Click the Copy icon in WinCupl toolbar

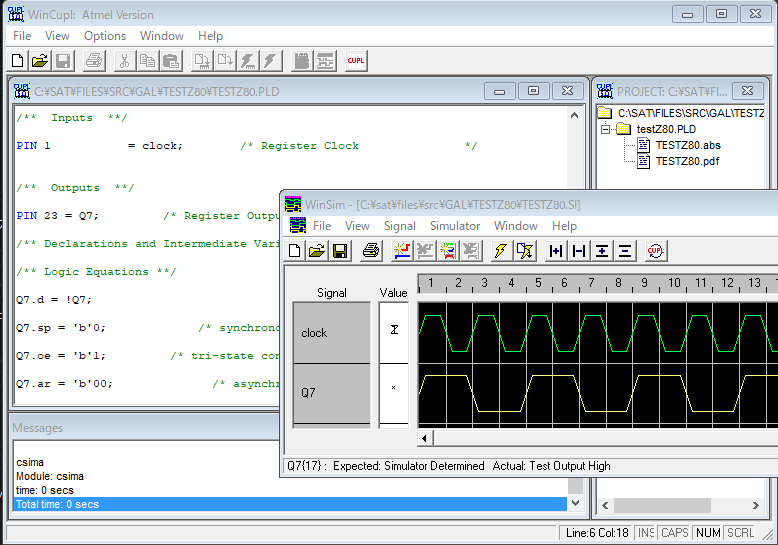[x=147, y=61]
